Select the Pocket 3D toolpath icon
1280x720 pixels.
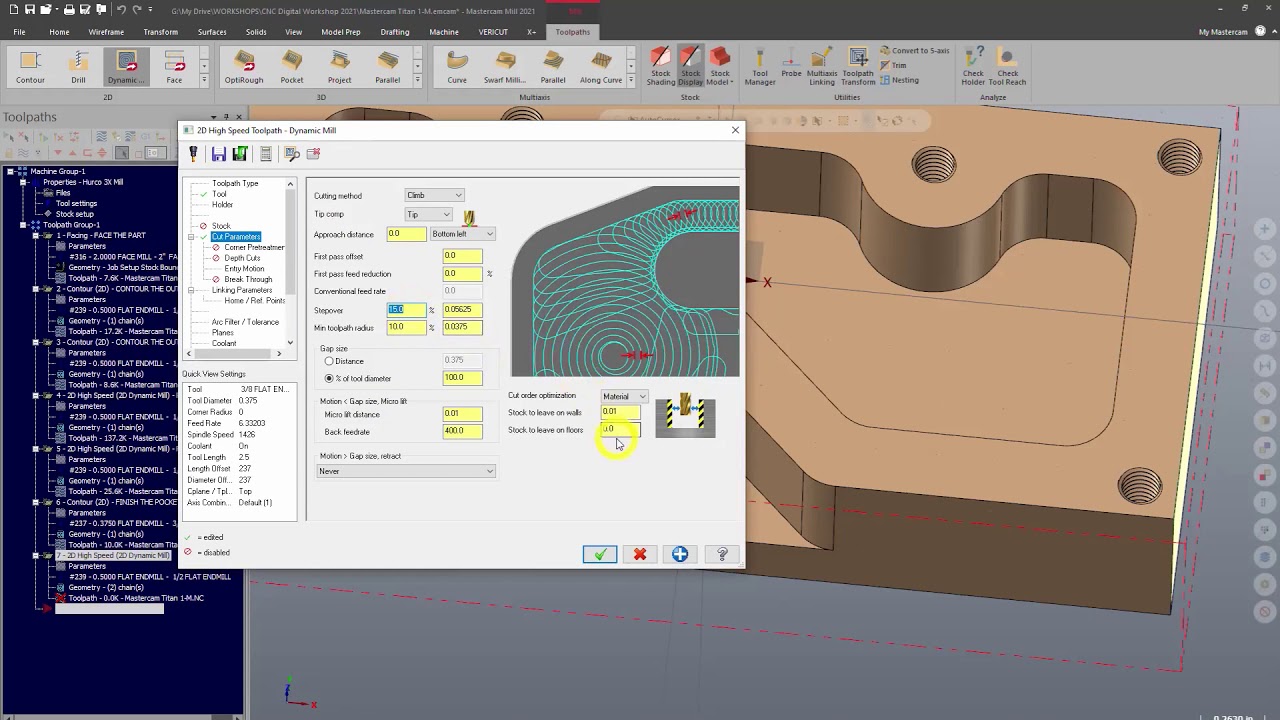click(x=292, y=67)
